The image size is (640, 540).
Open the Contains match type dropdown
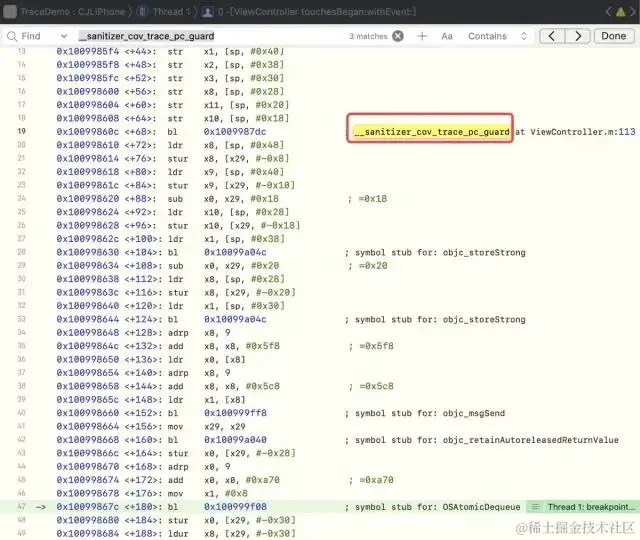[497, 36]
